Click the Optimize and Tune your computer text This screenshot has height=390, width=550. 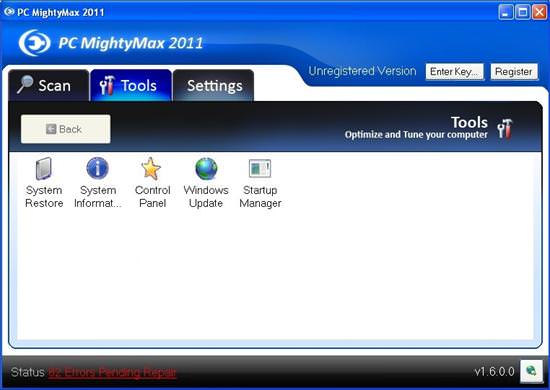pyautogui.click(x=416, y=135)
